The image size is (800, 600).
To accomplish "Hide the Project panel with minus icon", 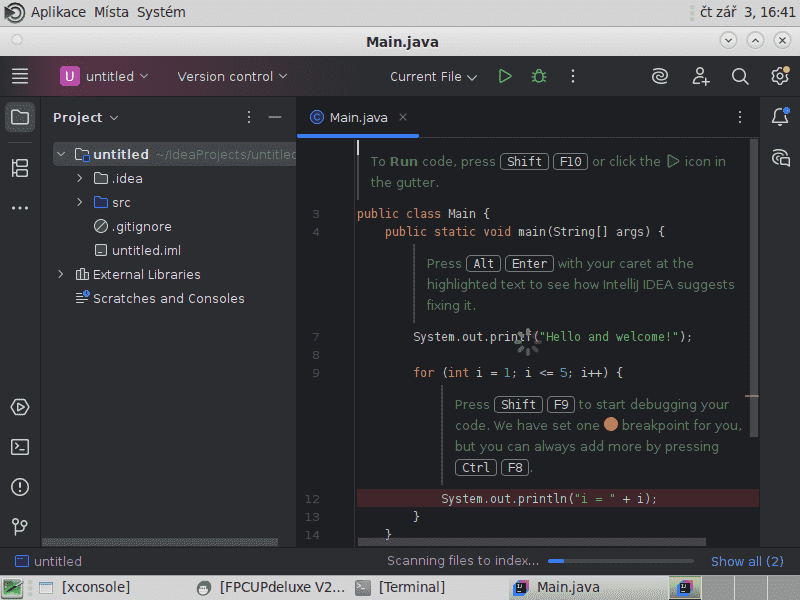I will coord(275,117).
